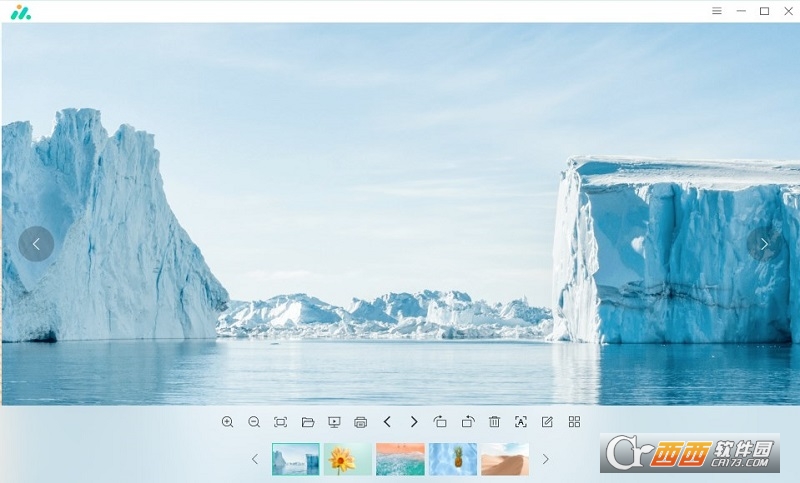Viewport: 800px width, 483px height.
Task: Zoom out with the minus magnifier
Action: [x=254, y=422]
